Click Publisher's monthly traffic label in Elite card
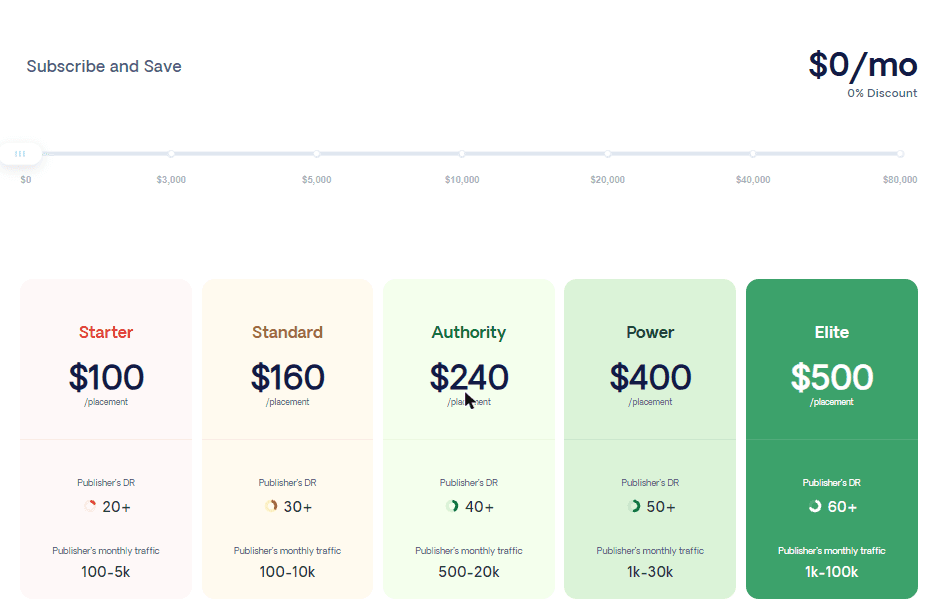The image size is (931, 612). tap(832, 551)
